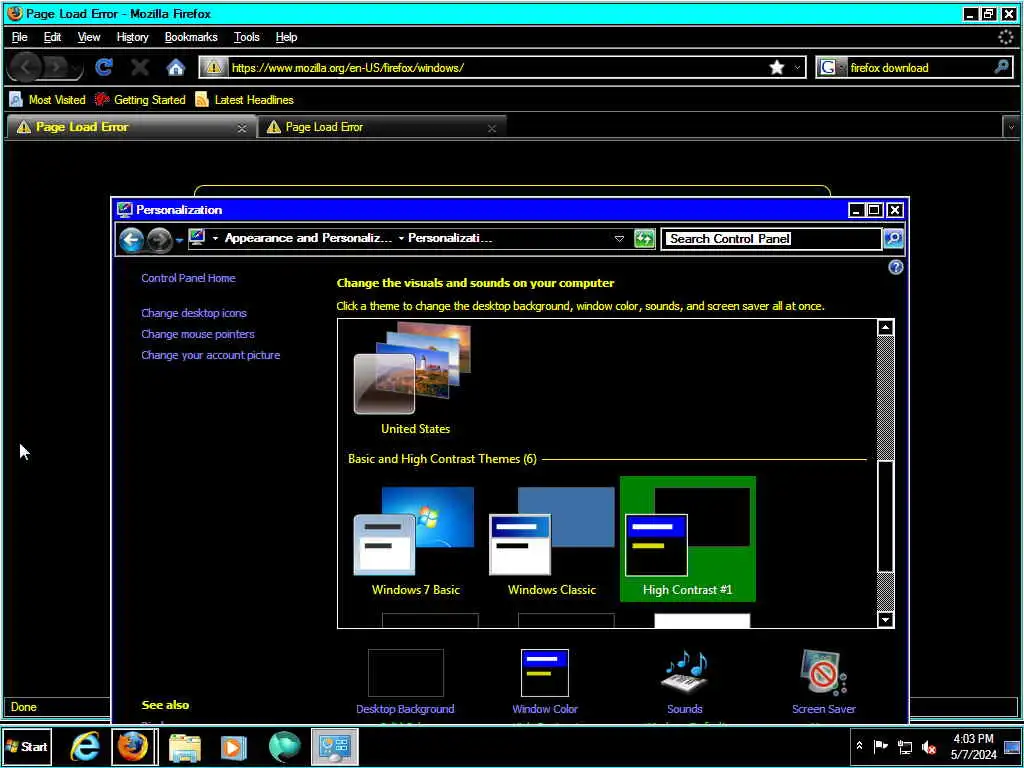Click the muted volume tray icon
The width and height of the screenshot is (1024, 768).
(929, 747)
